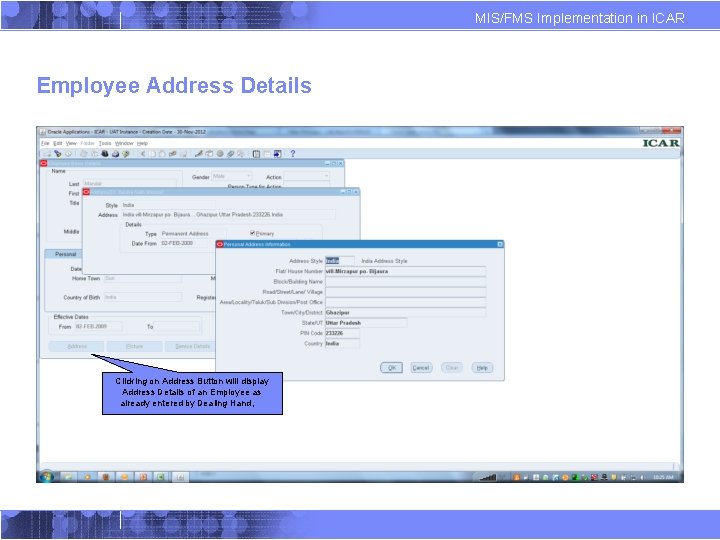Click the Find flashlight toolbar icon

(57, 154)
